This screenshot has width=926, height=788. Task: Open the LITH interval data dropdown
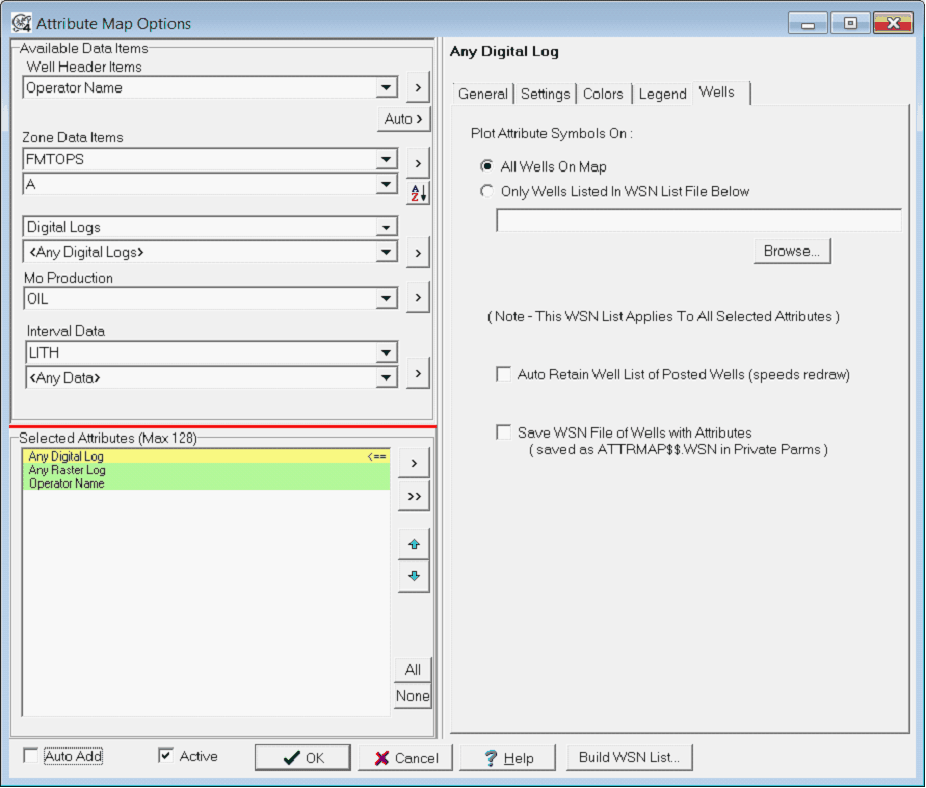click(x=387, y=353)
